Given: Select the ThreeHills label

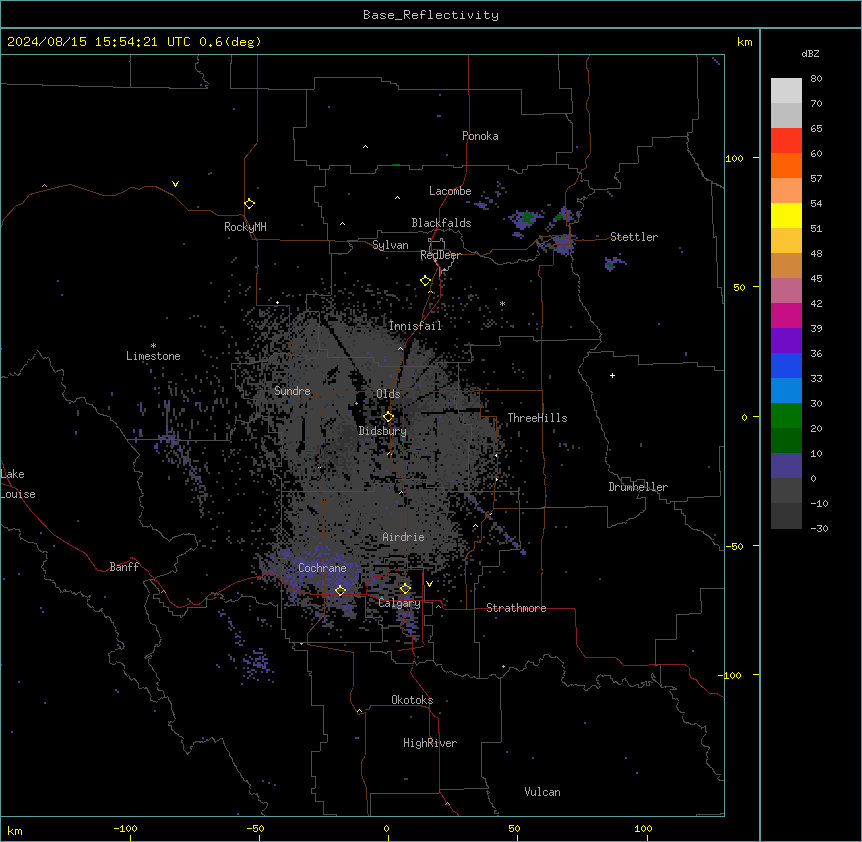Looking at the screenshot, I should pyautogui.click(x=537, y=418).
